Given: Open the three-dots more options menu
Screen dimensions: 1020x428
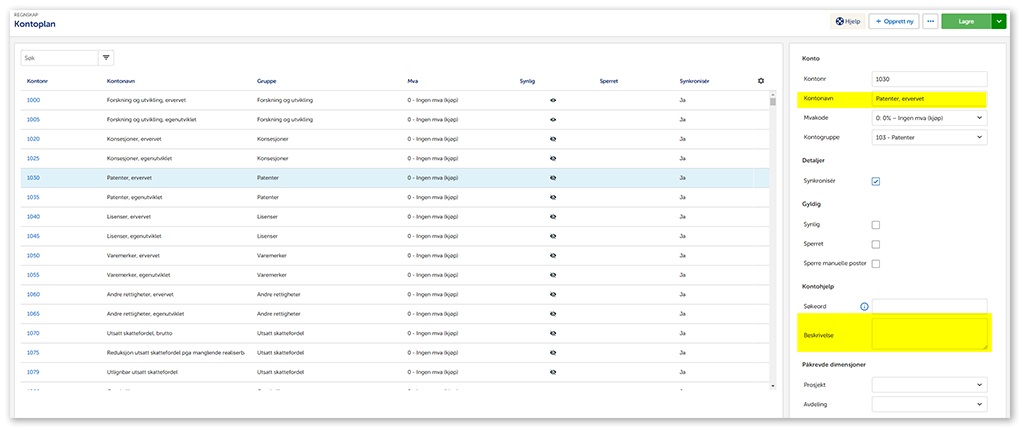Looking at the screenshot, I should (x=930, y=21).
